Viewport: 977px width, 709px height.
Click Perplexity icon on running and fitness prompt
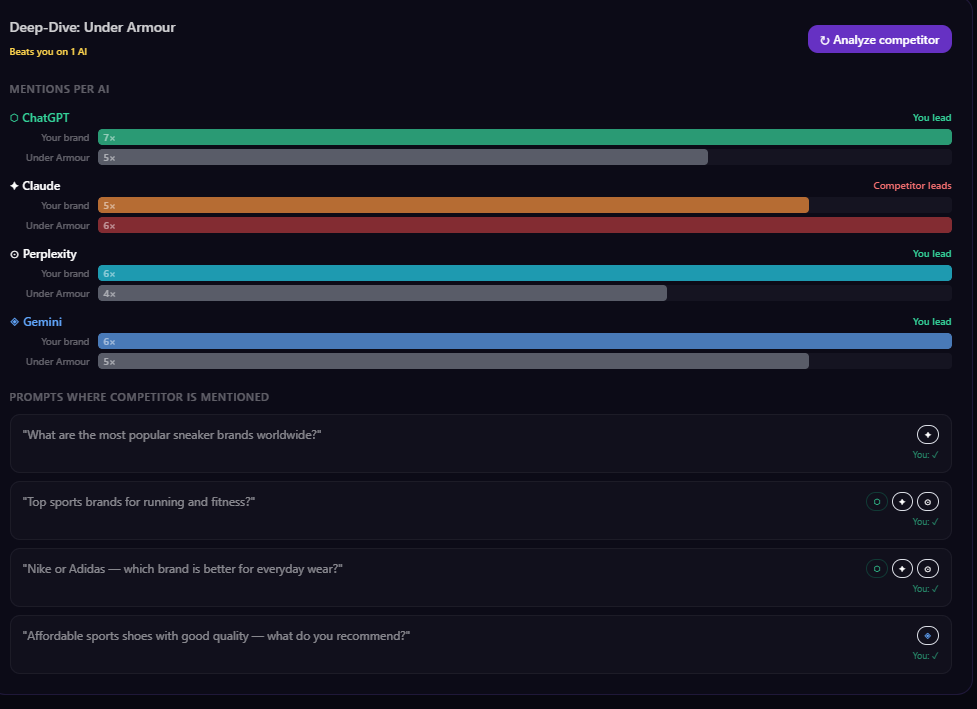tap(927, 502)
